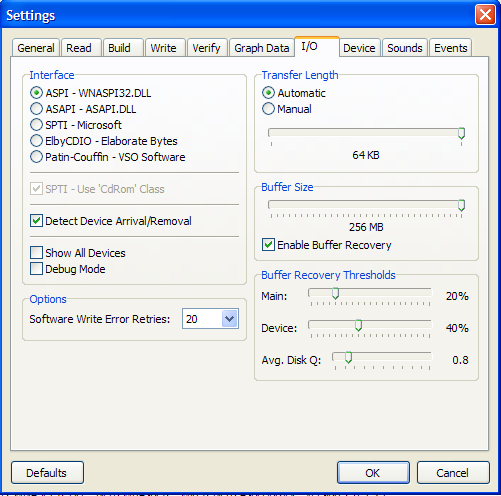Click the Software Write Error Retries label
Image resolution: width=501 pixels, height=496 pixels.
[x=100, y=319]
